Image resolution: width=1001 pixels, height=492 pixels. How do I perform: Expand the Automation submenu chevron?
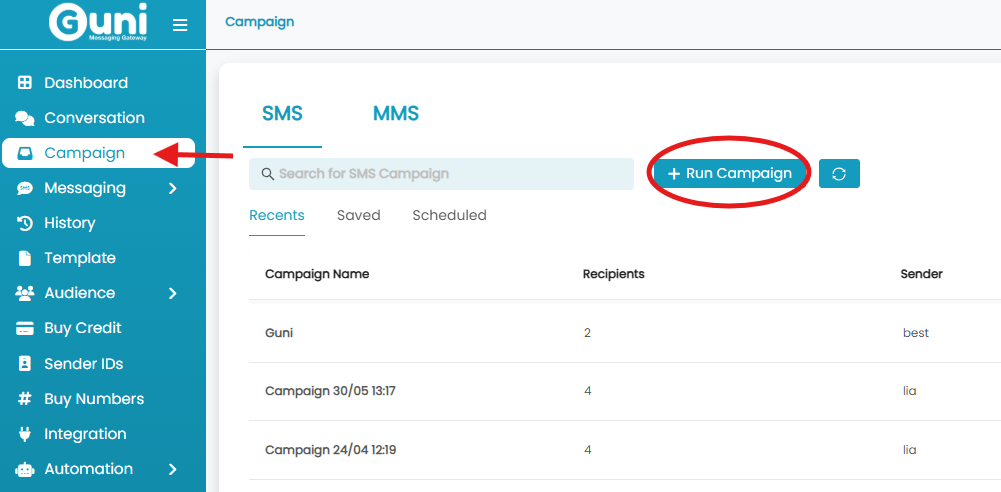(x=172, y=469)
